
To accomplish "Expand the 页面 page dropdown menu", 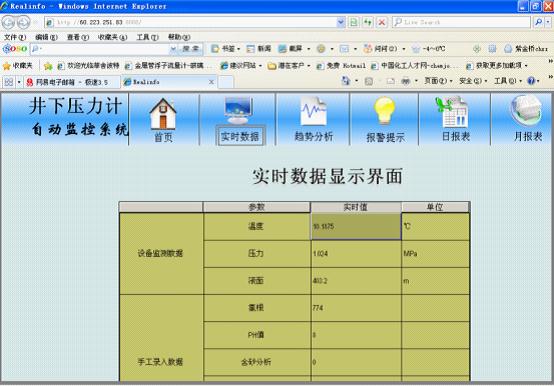I will pyautogui.click(x=438, y=81).
